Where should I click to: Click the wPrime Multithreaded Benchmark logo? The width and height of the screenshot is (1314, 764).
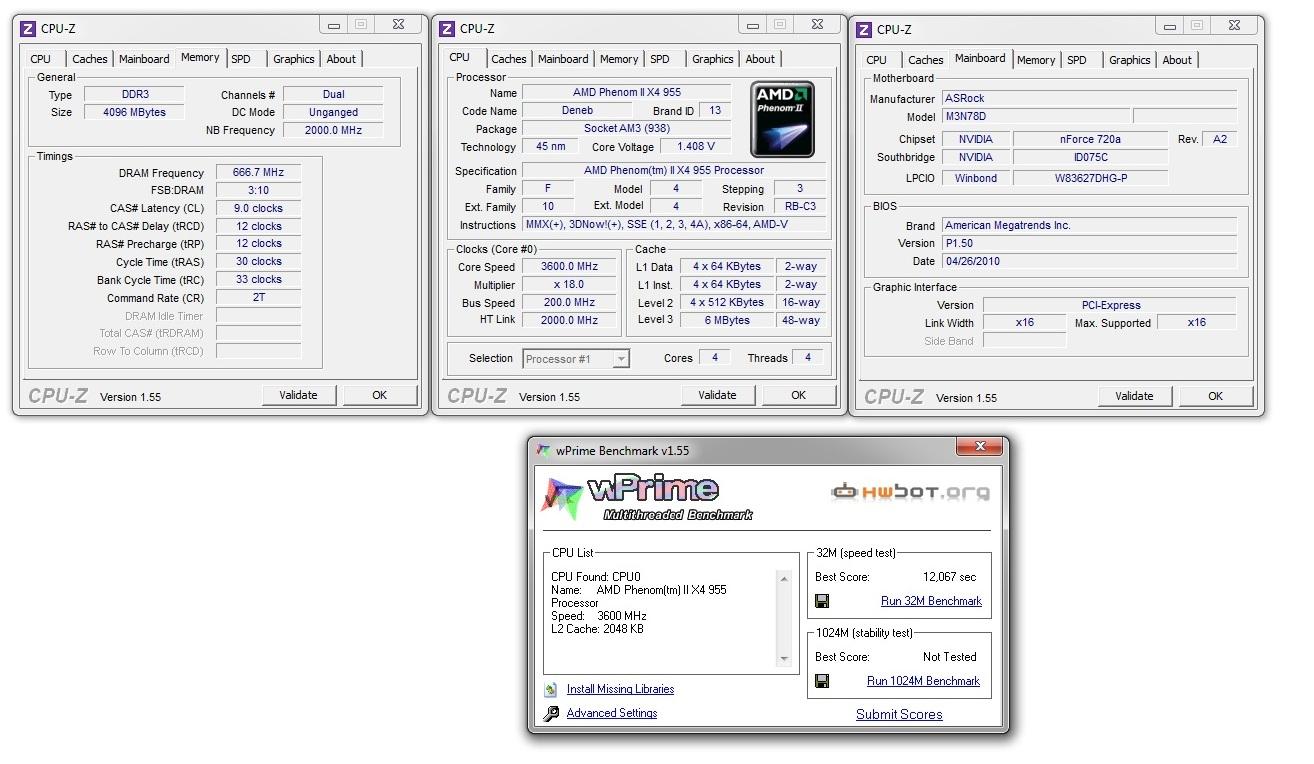coord(648,498)
